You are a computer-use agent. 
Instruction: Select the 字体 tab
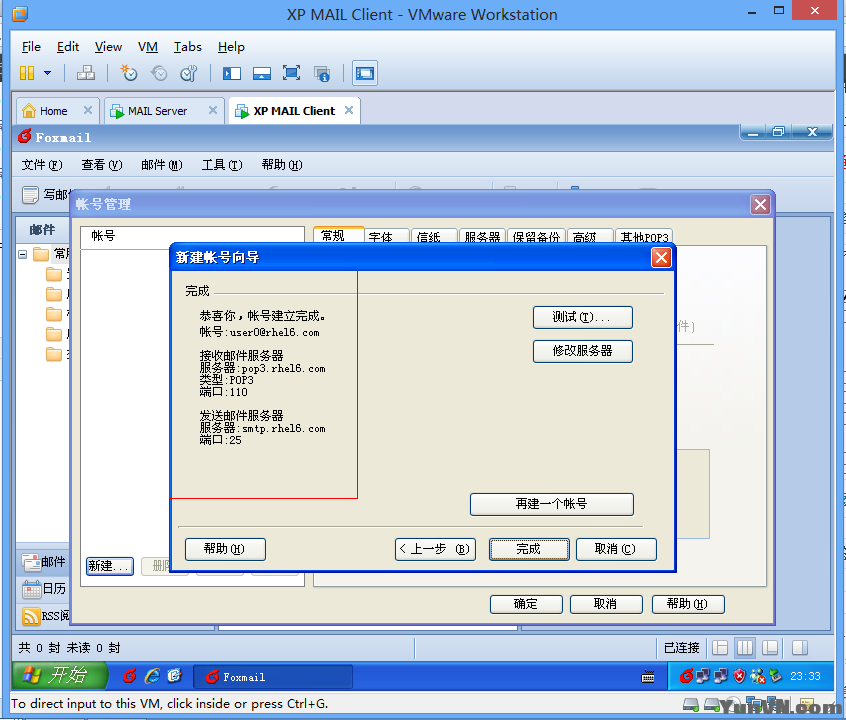[385, 236]
